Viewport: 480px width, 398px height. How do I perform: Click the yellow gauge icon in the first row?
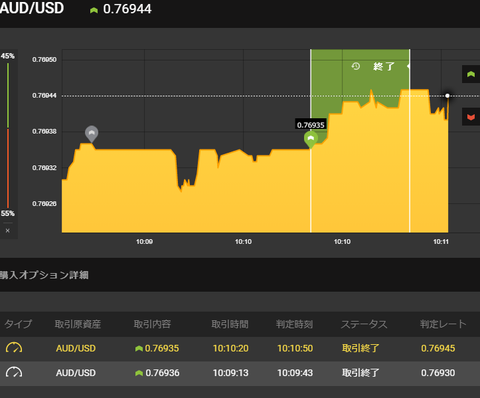click(14, 348)
